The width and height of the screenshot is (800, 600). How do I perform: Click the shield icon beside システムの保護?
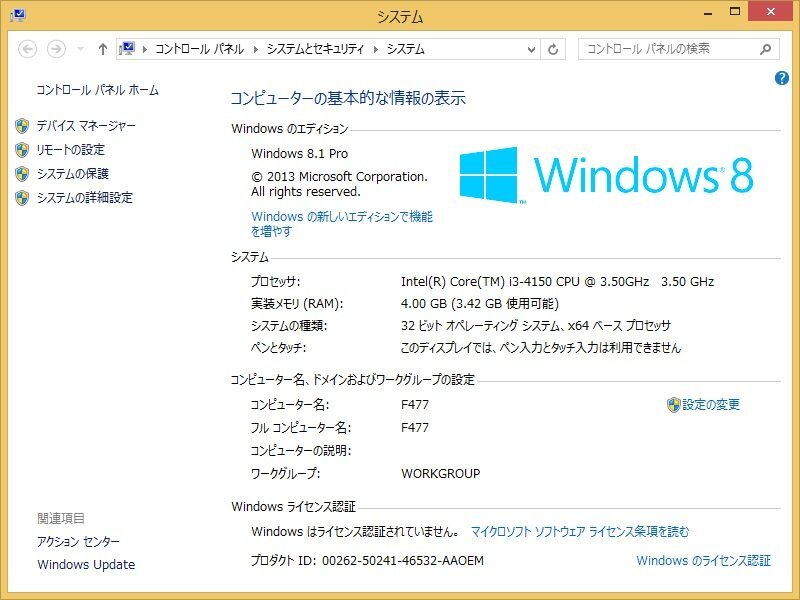pyautogui.click(x=22, y=173)
